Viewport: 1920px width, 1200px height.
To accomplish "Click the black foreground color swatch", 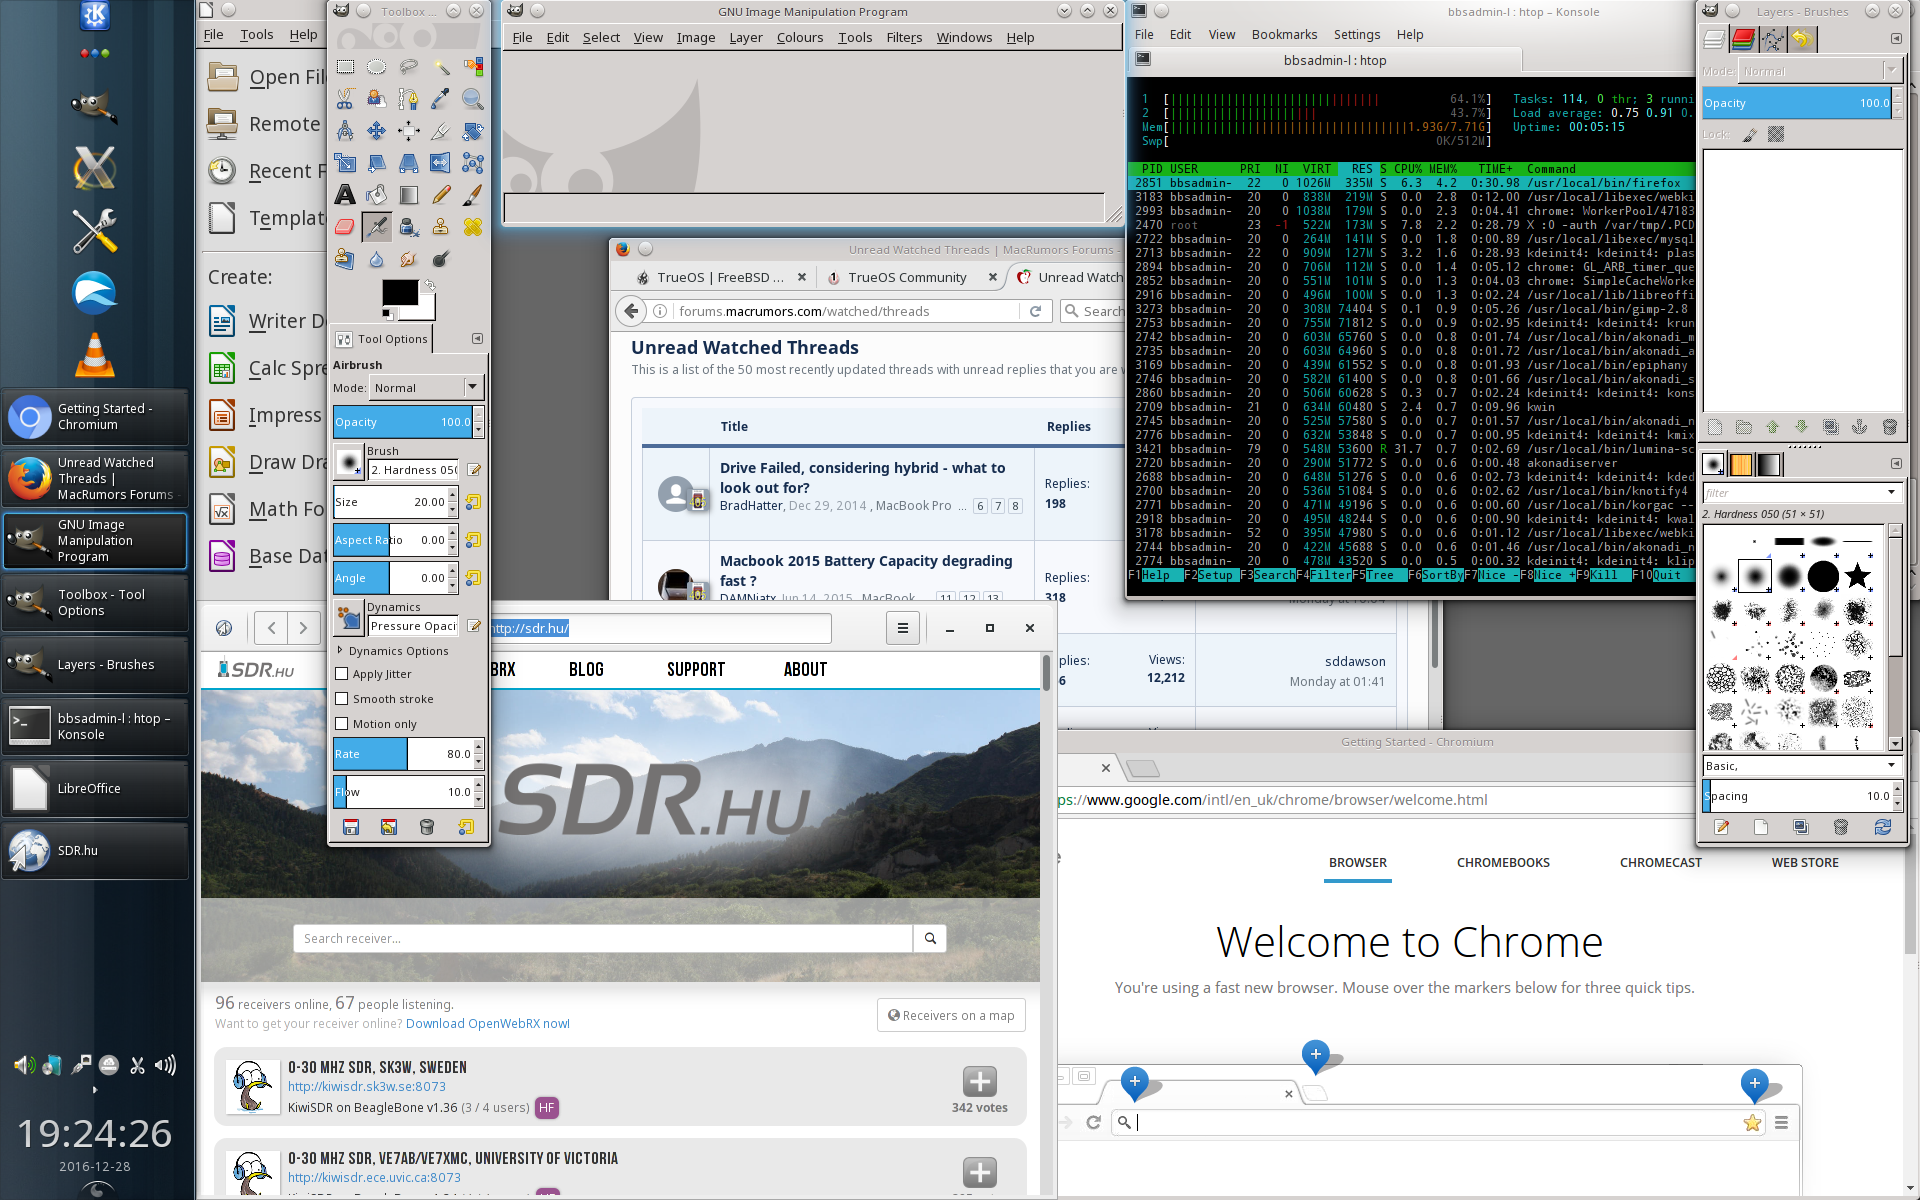I will (x=399, y=292).
